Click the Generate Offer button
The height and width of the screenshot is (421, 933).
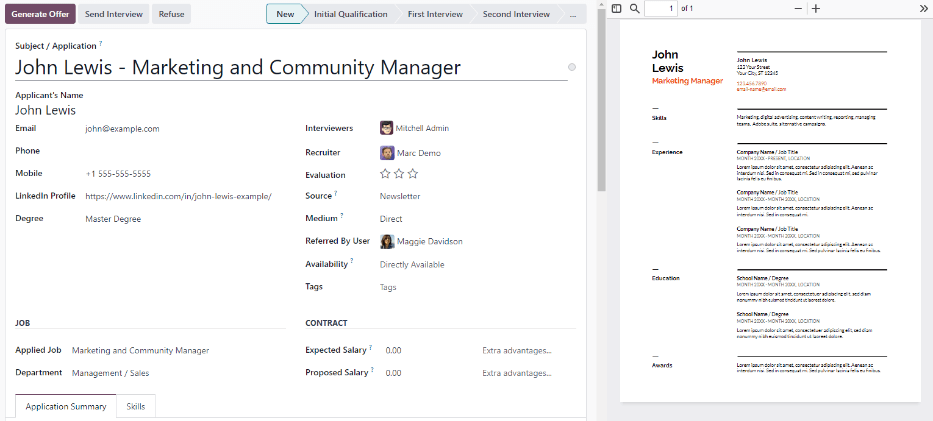tap(40, 14)
